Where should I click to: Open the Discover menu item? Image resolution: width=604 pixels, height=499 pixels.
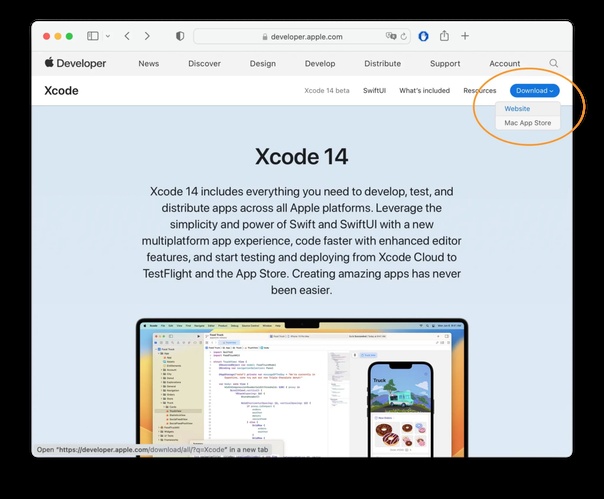click(204, 64)
